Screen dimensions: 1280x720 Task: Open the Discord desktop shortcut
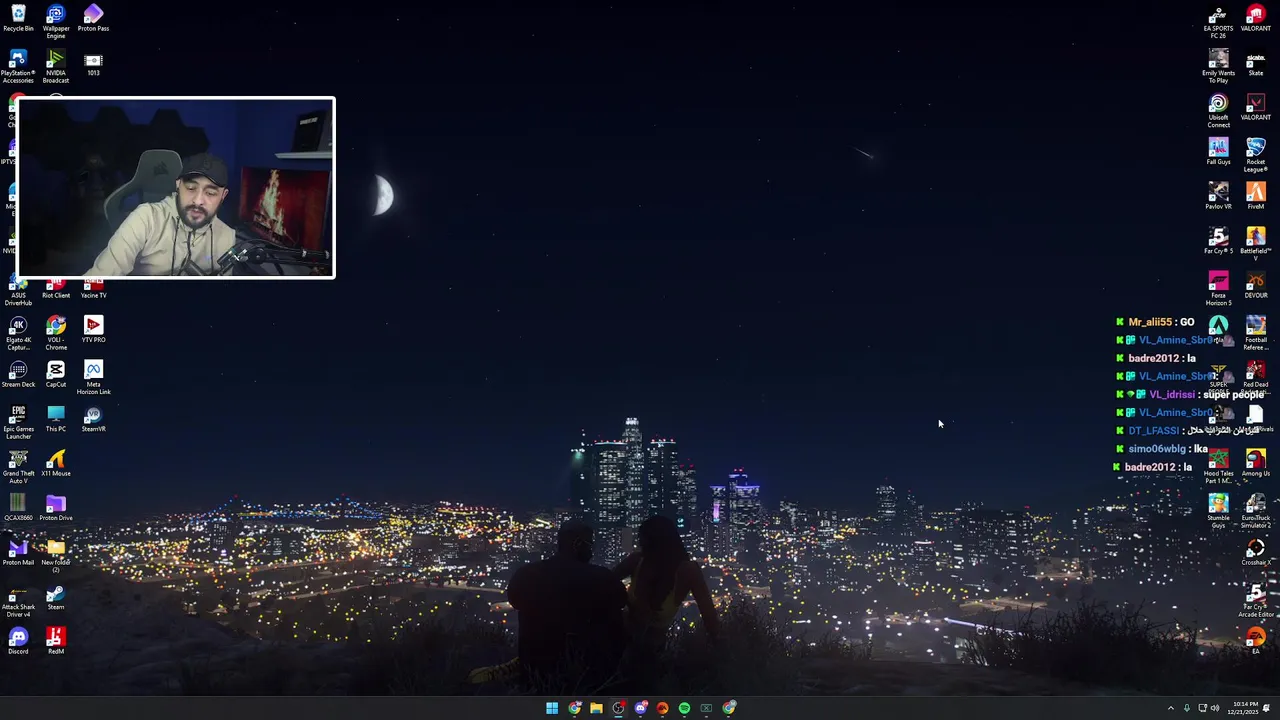click(x=18, y=641)
